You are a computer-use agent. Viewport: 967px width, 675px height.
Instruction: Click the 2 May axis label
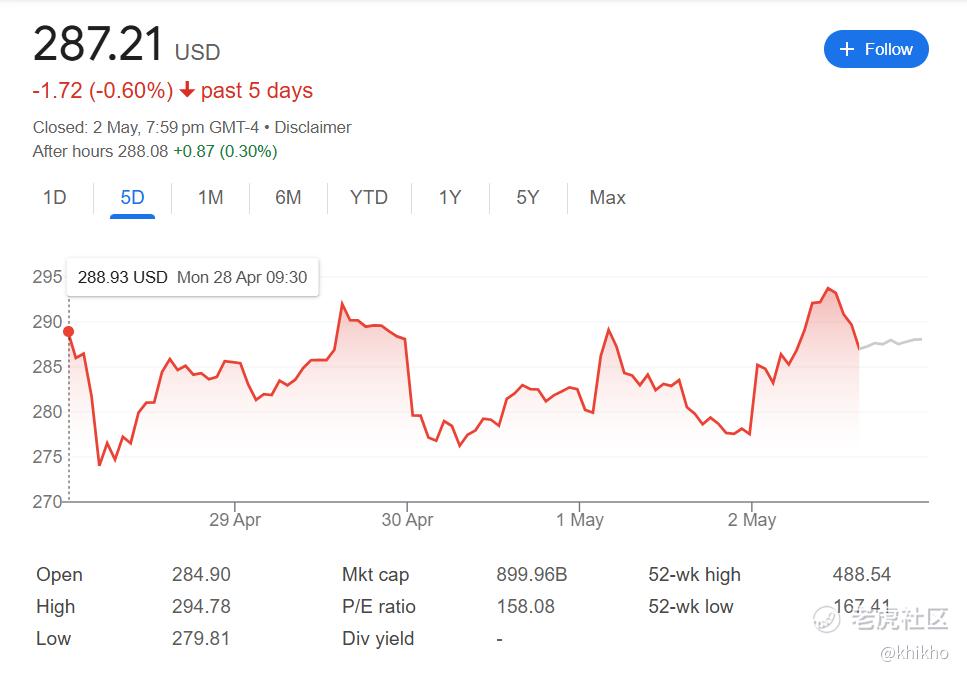pos(752,520)
